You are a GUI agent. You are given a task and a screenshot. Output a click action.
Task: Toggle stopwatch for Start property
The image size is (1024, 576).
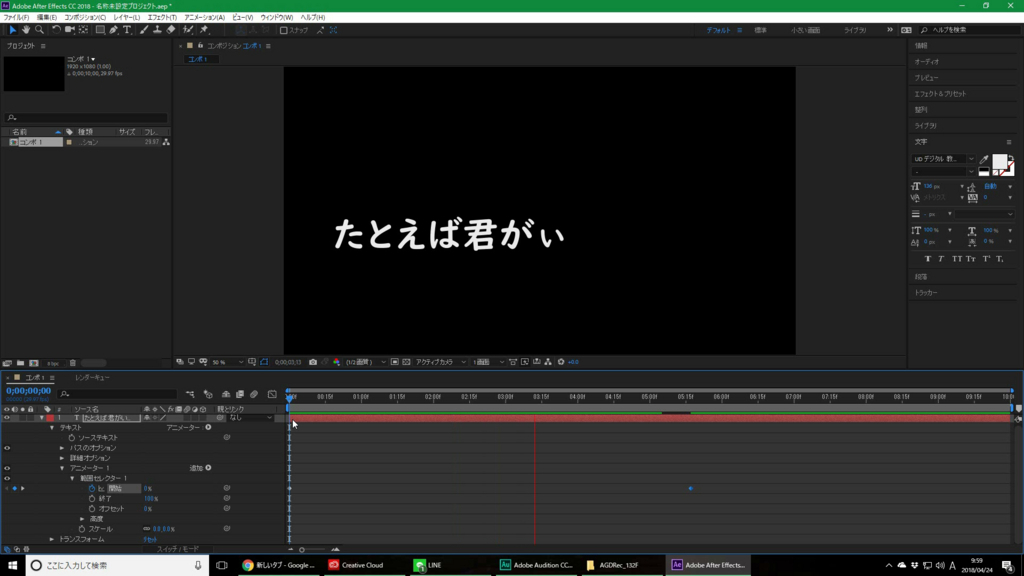coord(92,488)
